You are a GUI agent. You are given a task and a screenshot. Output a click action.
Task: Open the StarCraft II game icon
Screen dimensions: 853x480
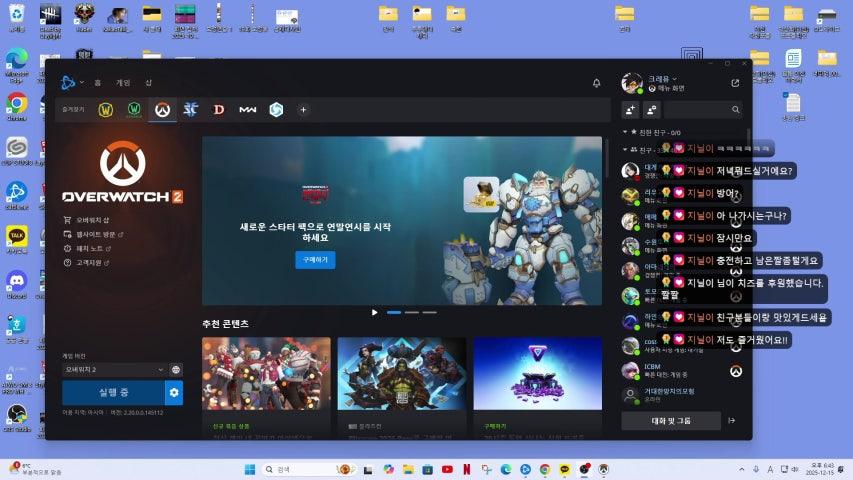click(x=191, y=110)
